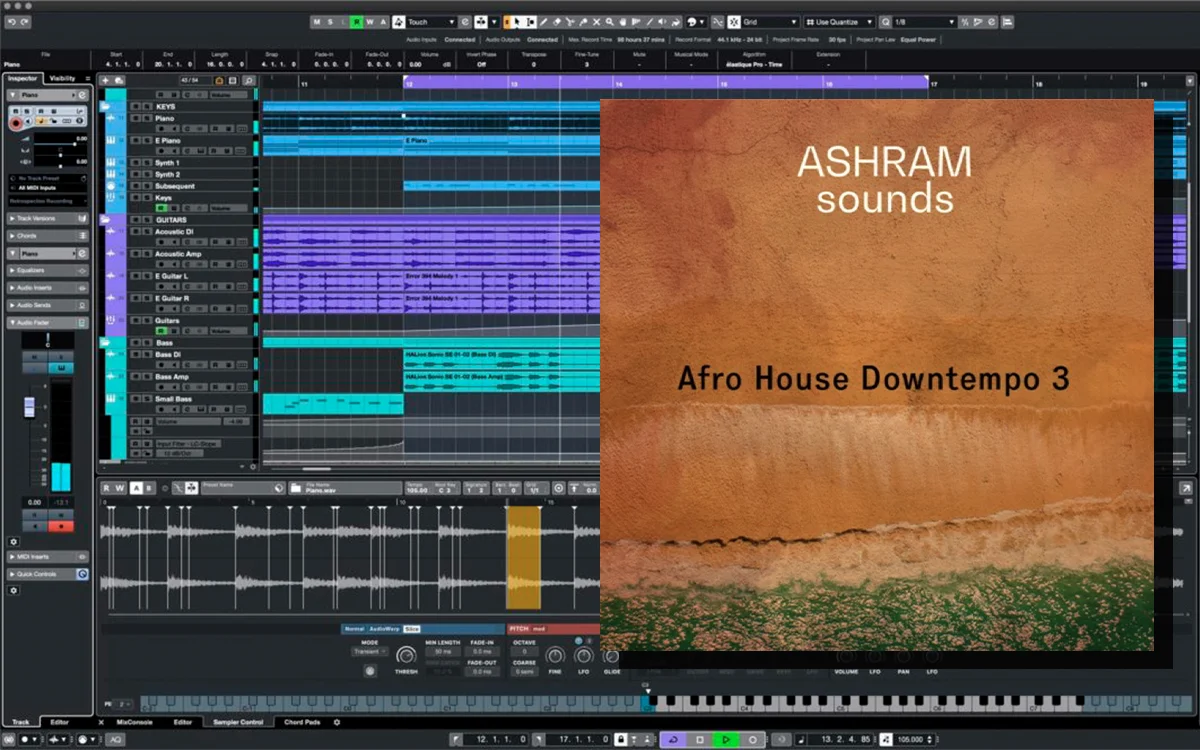
Task: Open the Use Quantize dropdown
Action: [840, 22]
